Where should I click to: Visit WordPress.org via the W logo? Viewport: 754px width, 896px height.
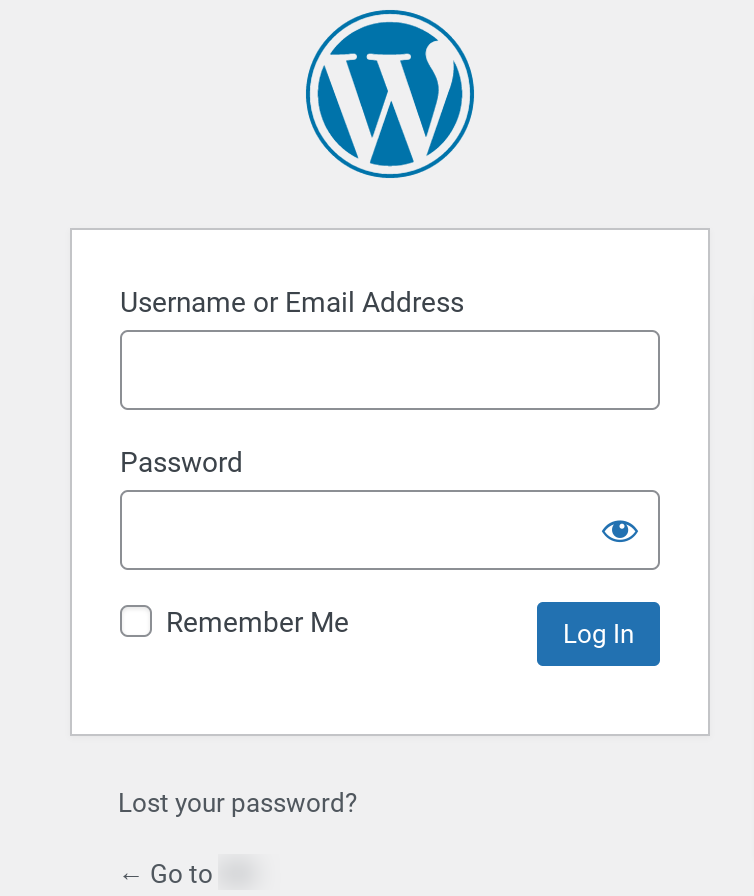(390, 94)
